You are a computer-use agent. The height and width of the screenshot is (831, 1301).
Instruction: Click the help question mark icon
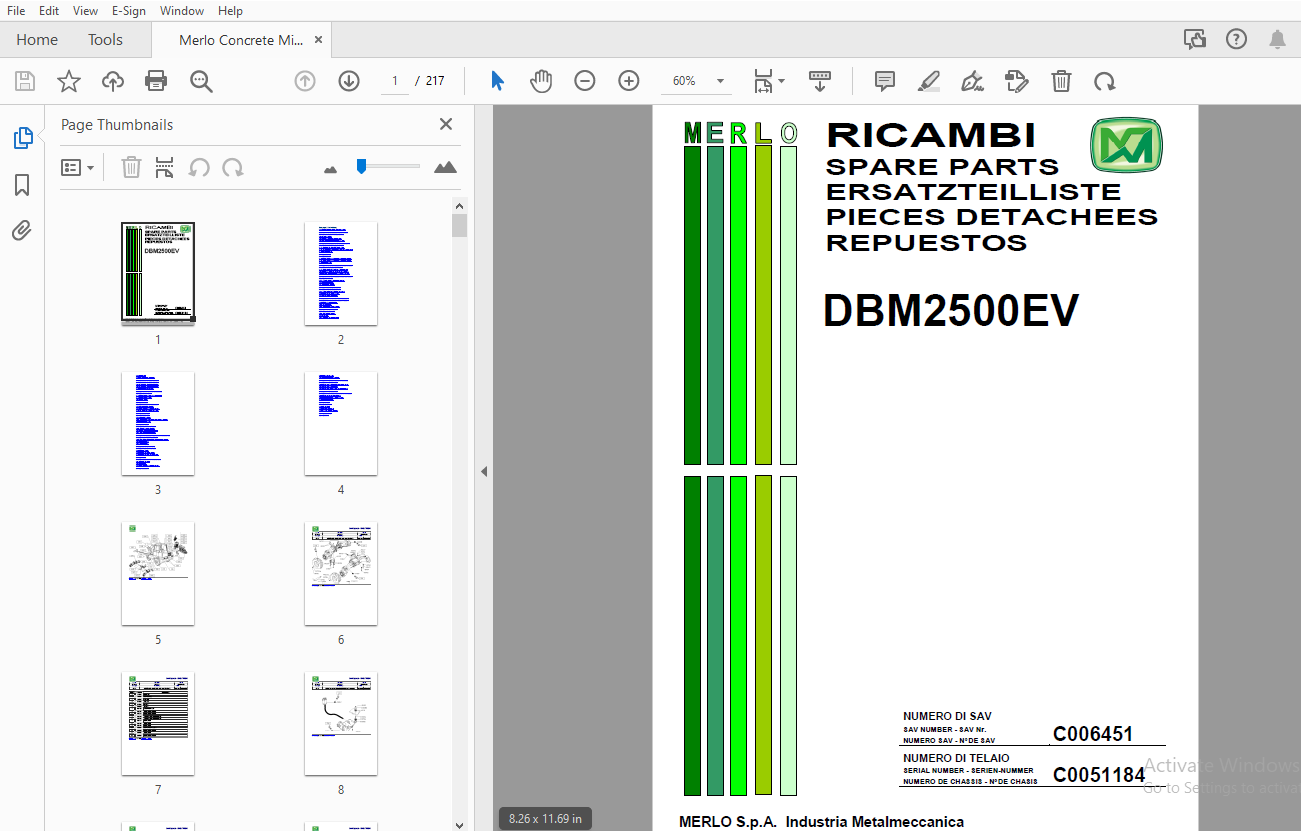pyautogui.click(x=1236, y=40)
